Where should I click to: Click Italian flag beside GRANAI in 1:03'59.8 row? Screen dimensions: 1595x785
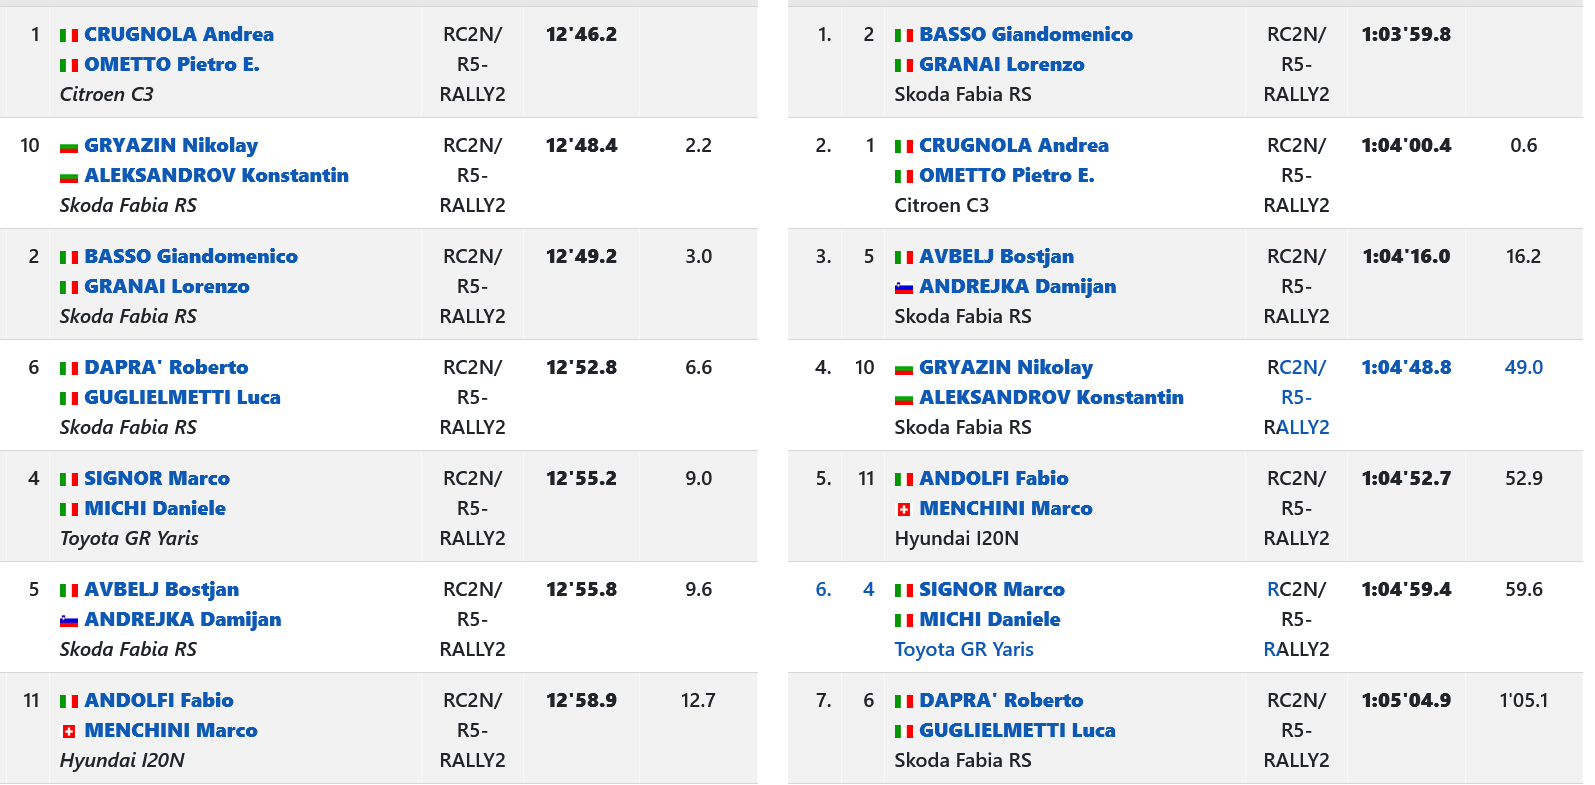904,66
